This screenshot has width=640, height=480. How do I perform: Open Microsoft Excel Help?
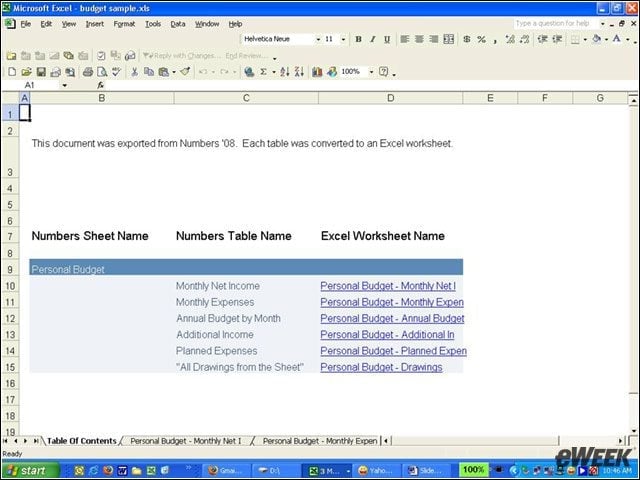pyautogui.click(x=384, y=72)
